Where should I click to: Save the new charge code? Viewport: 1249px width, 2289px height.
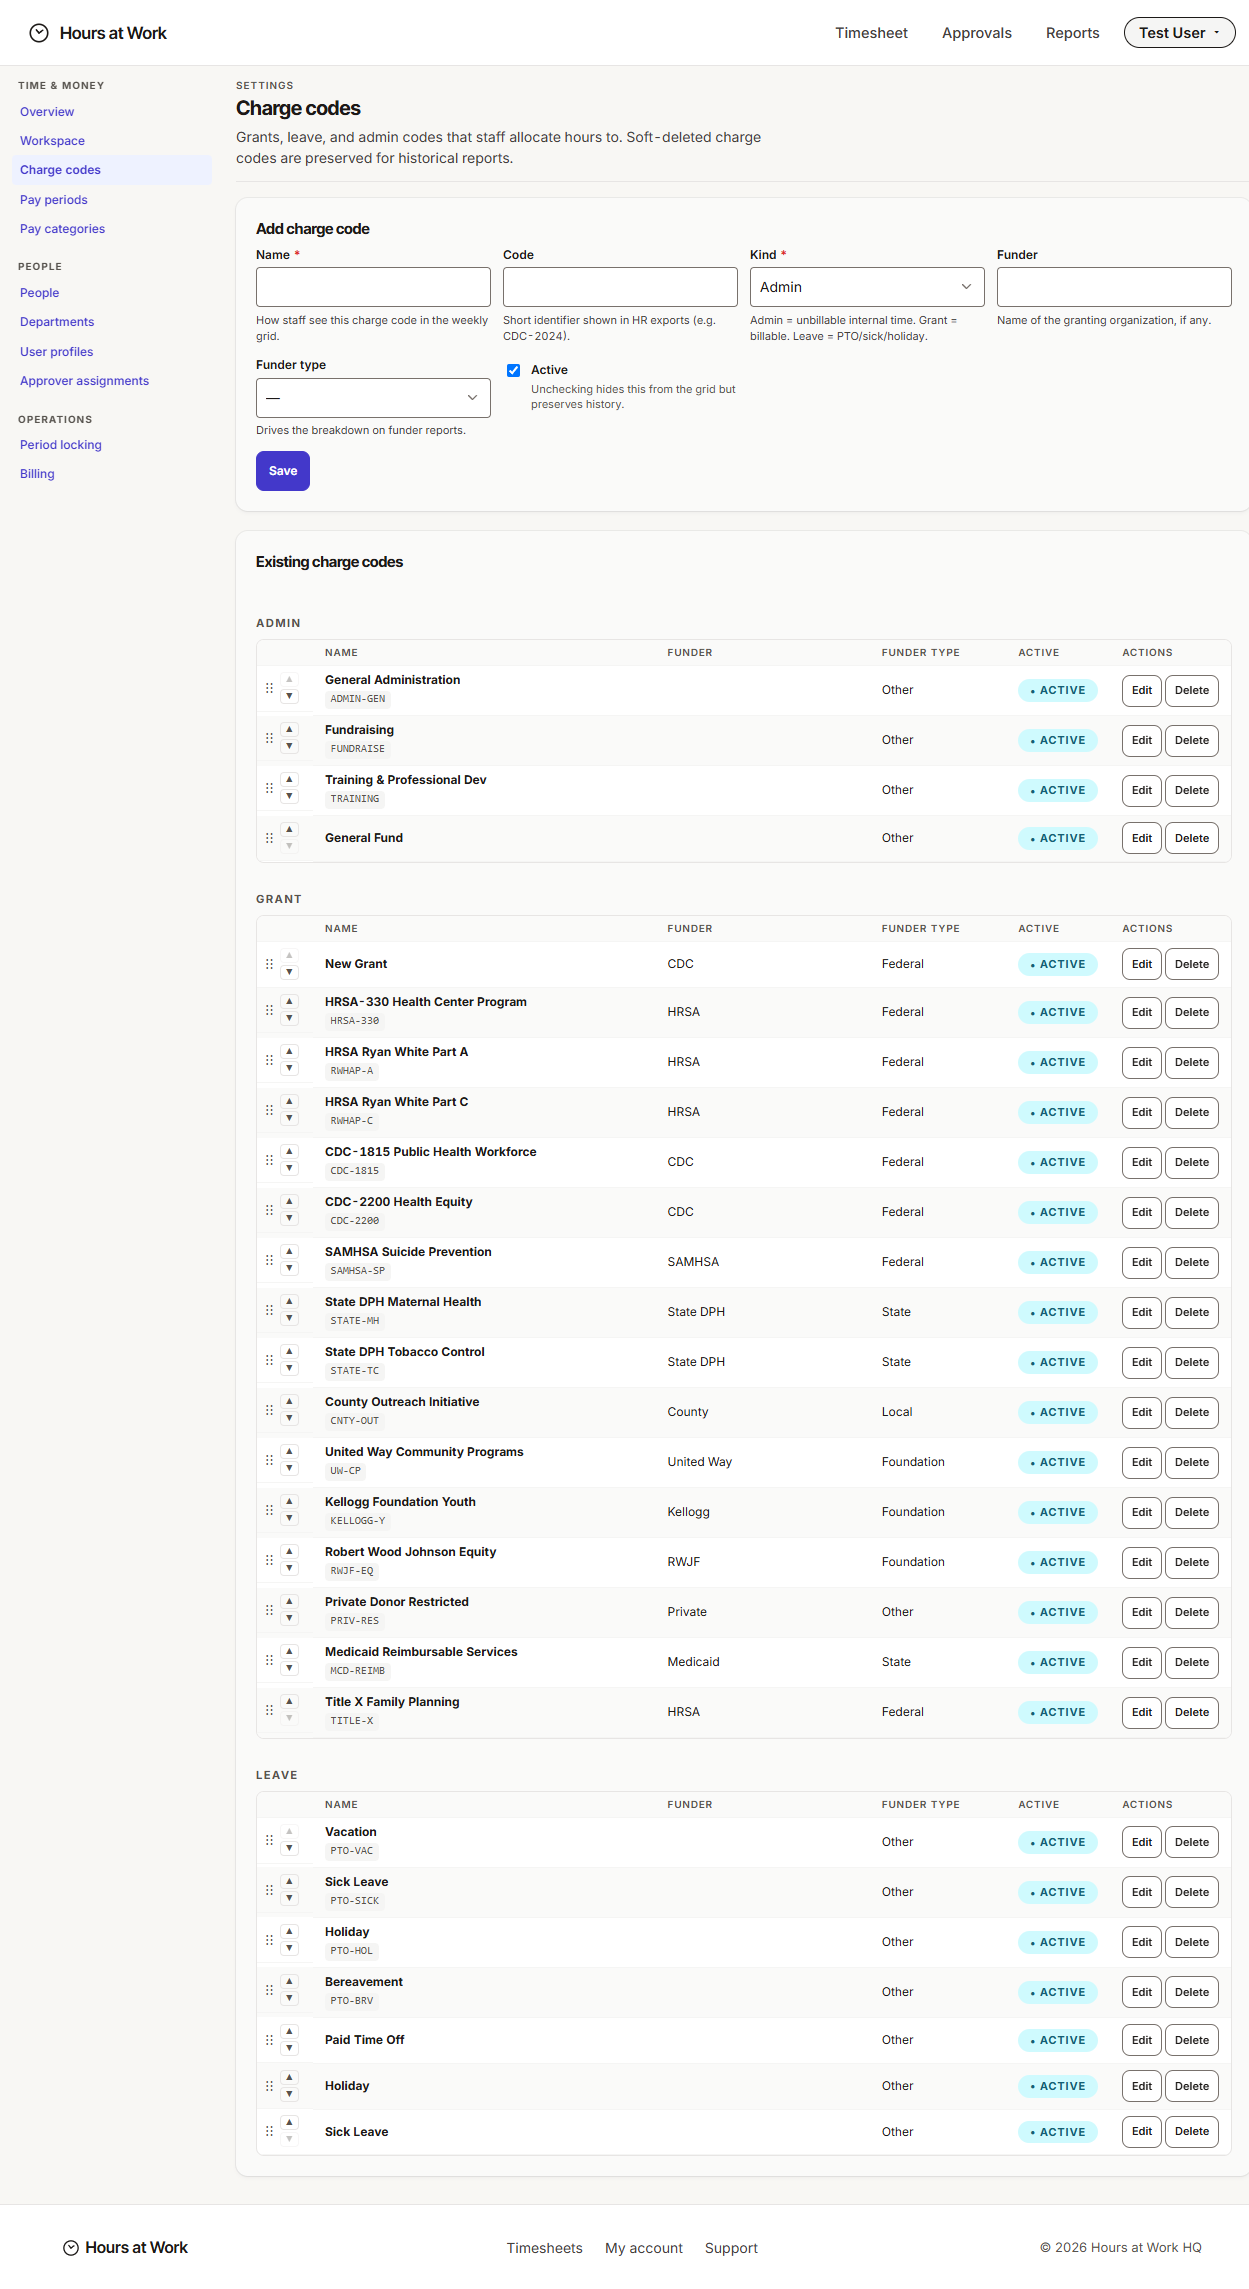[283, 471]
